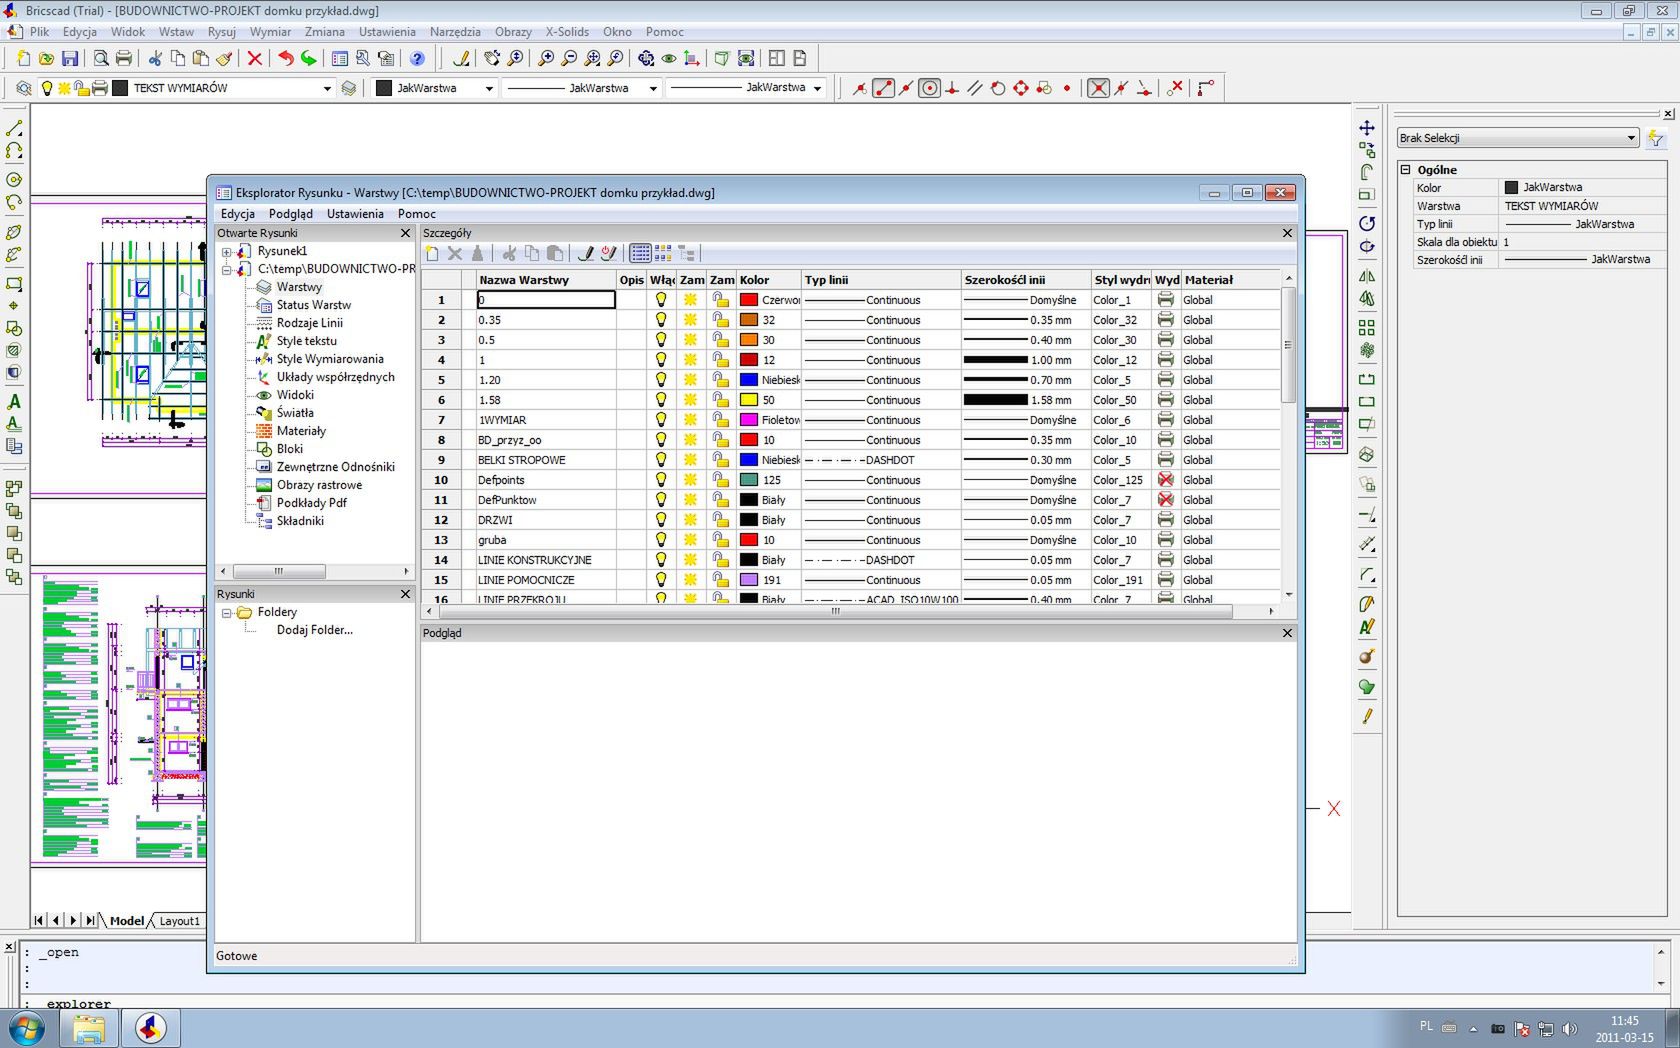Viewport: 1680px width, 1048px height.
Task: Click the layer name field of row 1
Action: 546,300
